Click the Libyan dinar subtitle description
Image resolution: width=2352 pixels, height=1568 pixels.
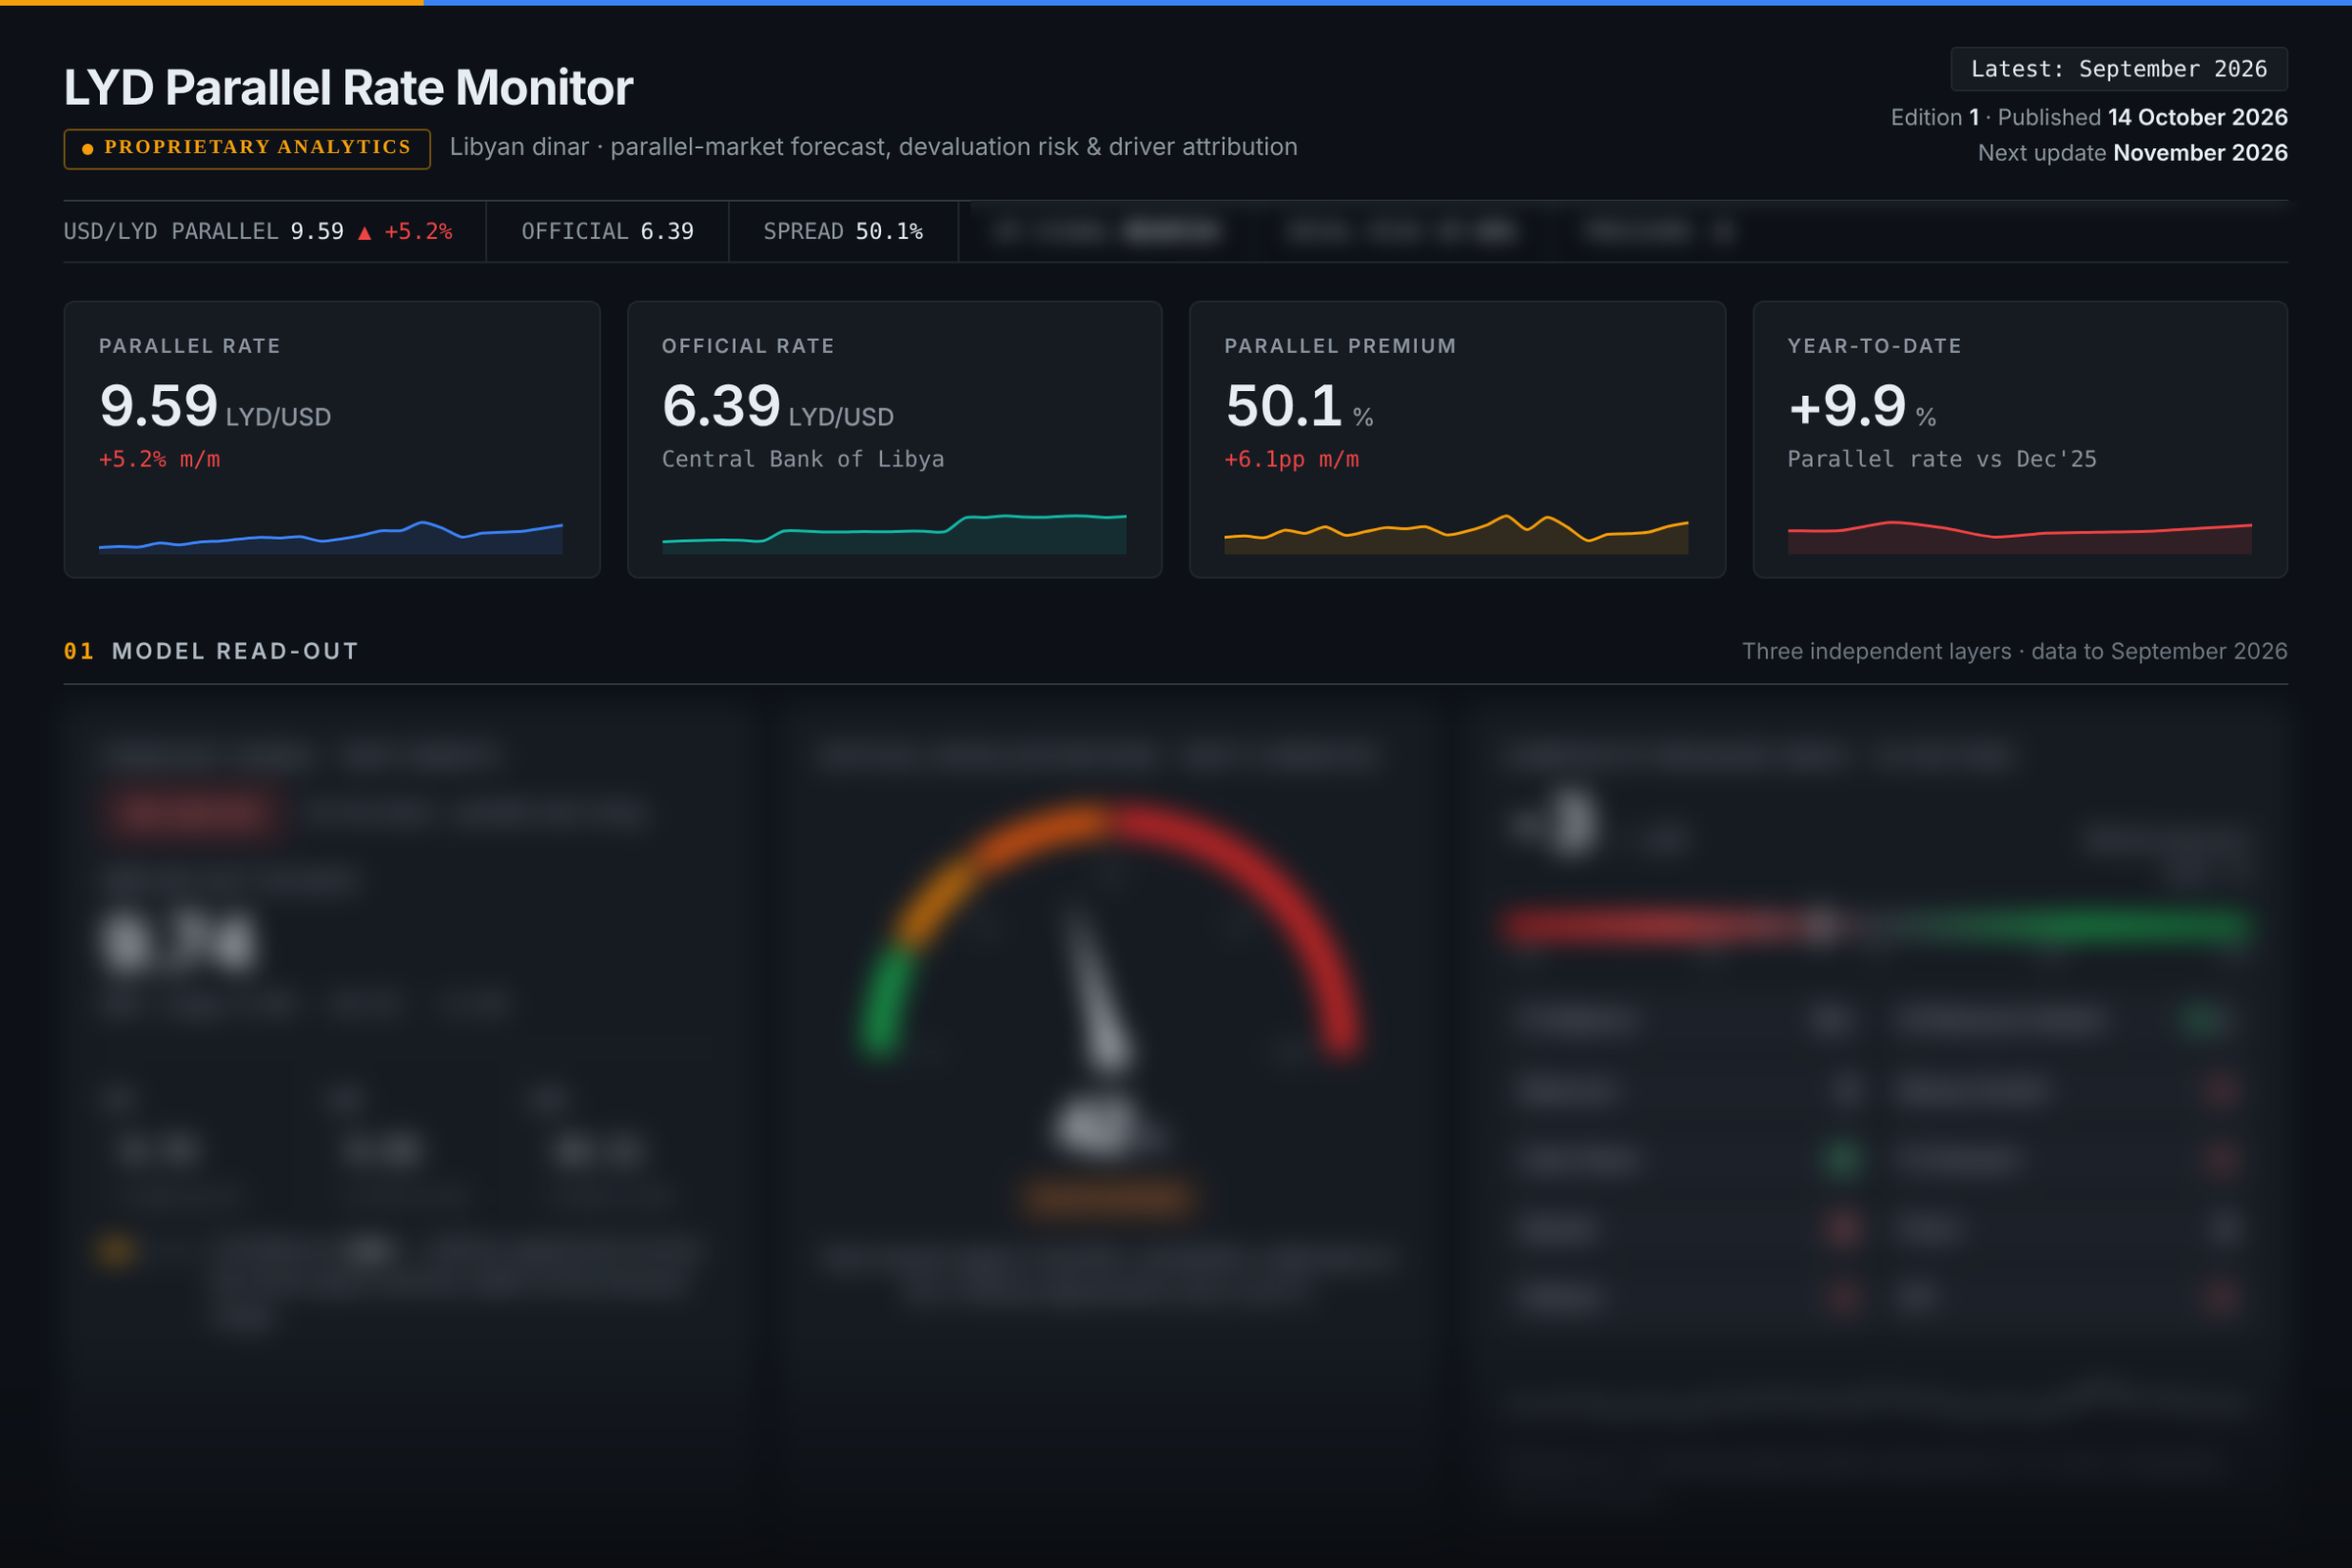coord(873,147)
